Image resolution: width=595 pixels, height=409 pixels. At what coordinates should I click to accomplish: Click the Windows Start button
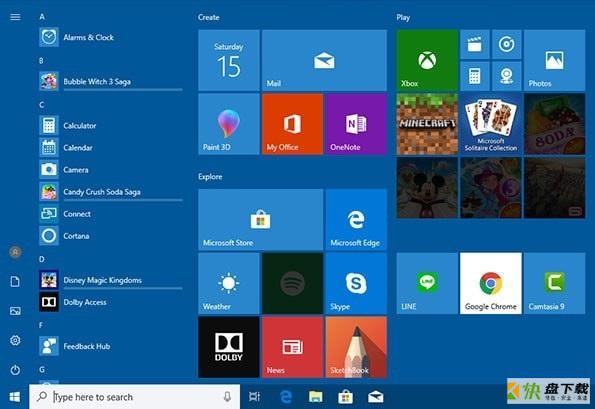pos(14,397)
